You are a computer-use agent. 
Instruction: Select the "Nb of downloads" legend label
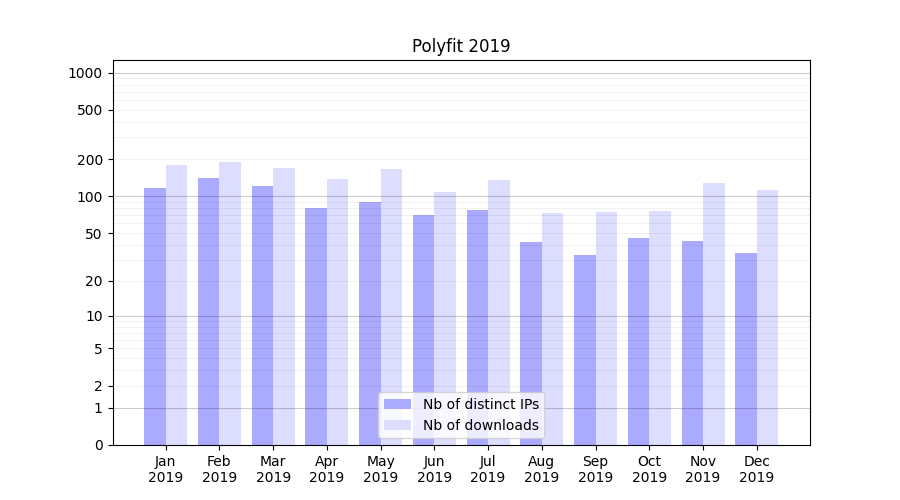tap(480, 425)
